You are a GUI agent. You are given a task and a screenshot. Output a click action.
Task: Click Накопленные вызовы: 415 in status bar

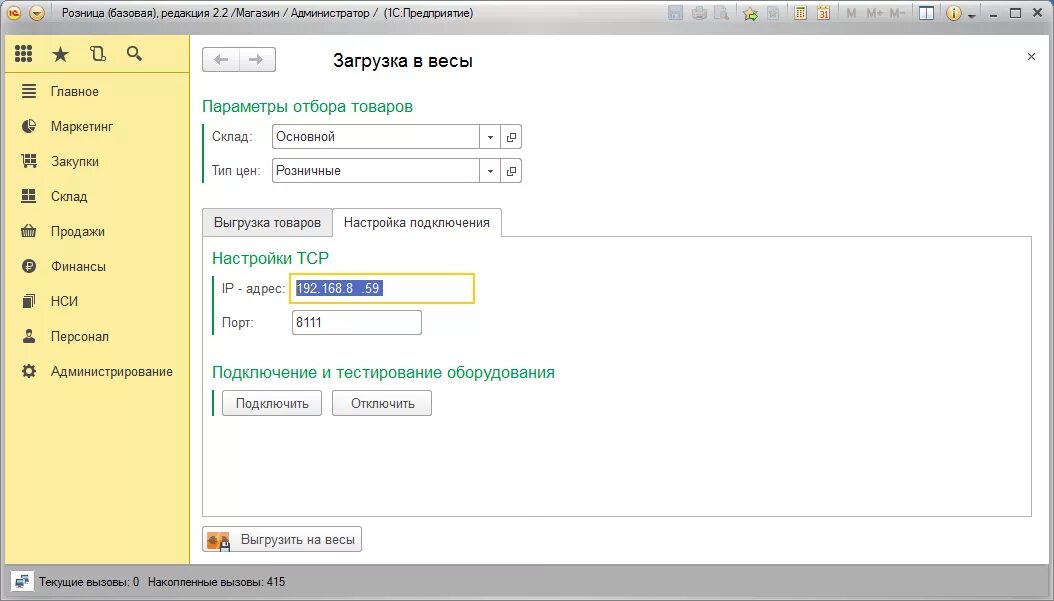216,582
